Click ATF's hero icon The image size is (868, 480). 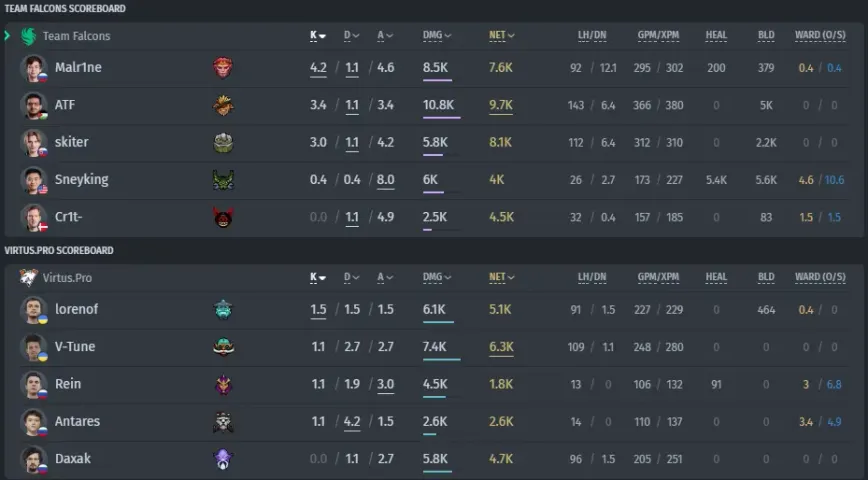(223, 105)
